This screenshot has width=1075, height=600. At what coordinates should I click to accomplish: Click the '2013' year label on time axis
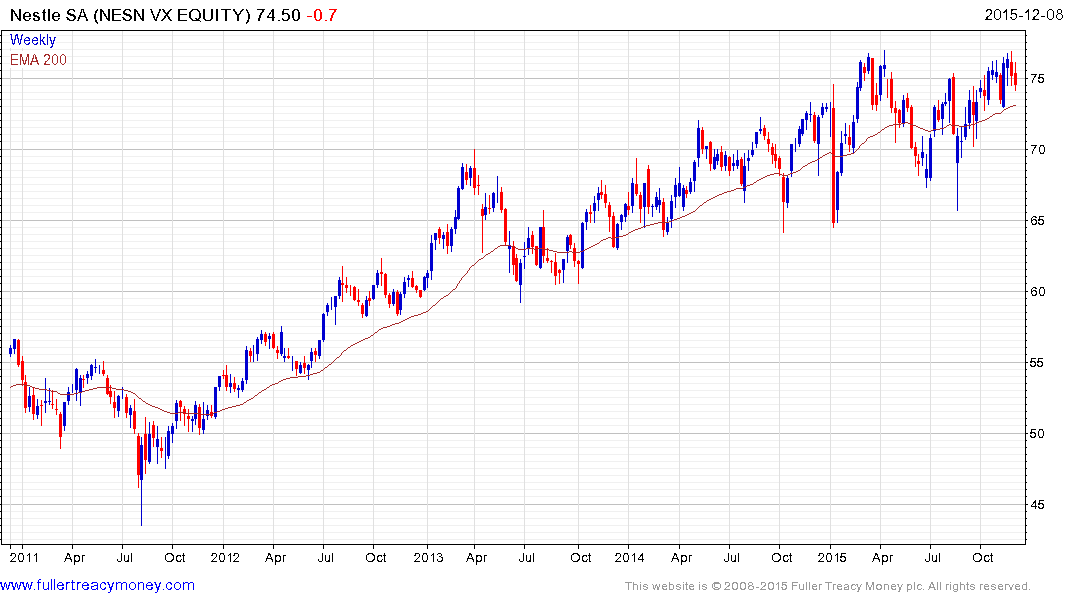point(428,557)
